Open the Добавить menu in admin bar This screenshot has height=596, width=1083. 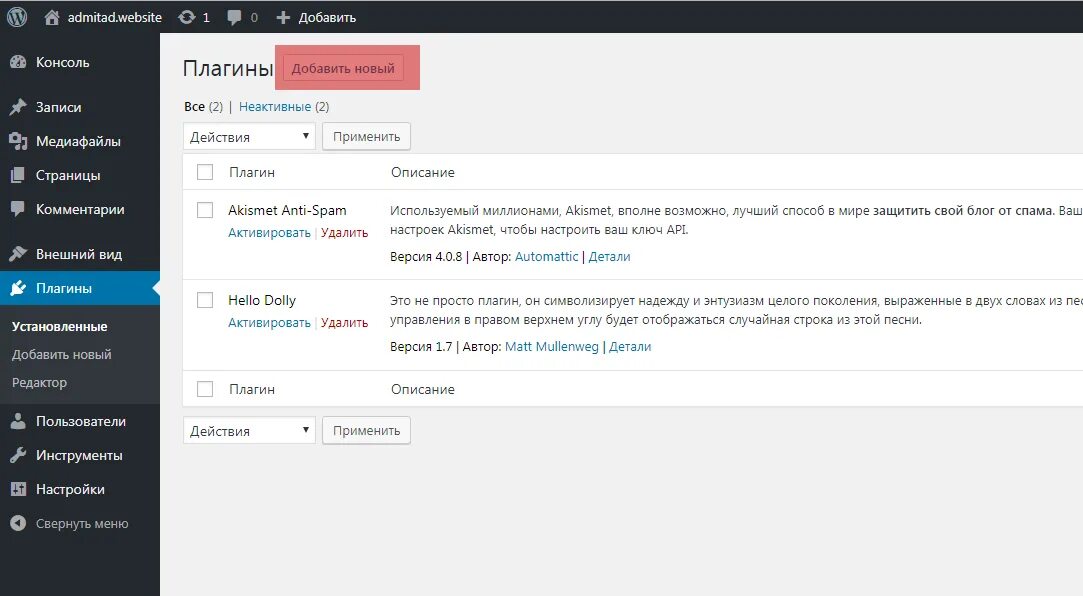[316, 17]
